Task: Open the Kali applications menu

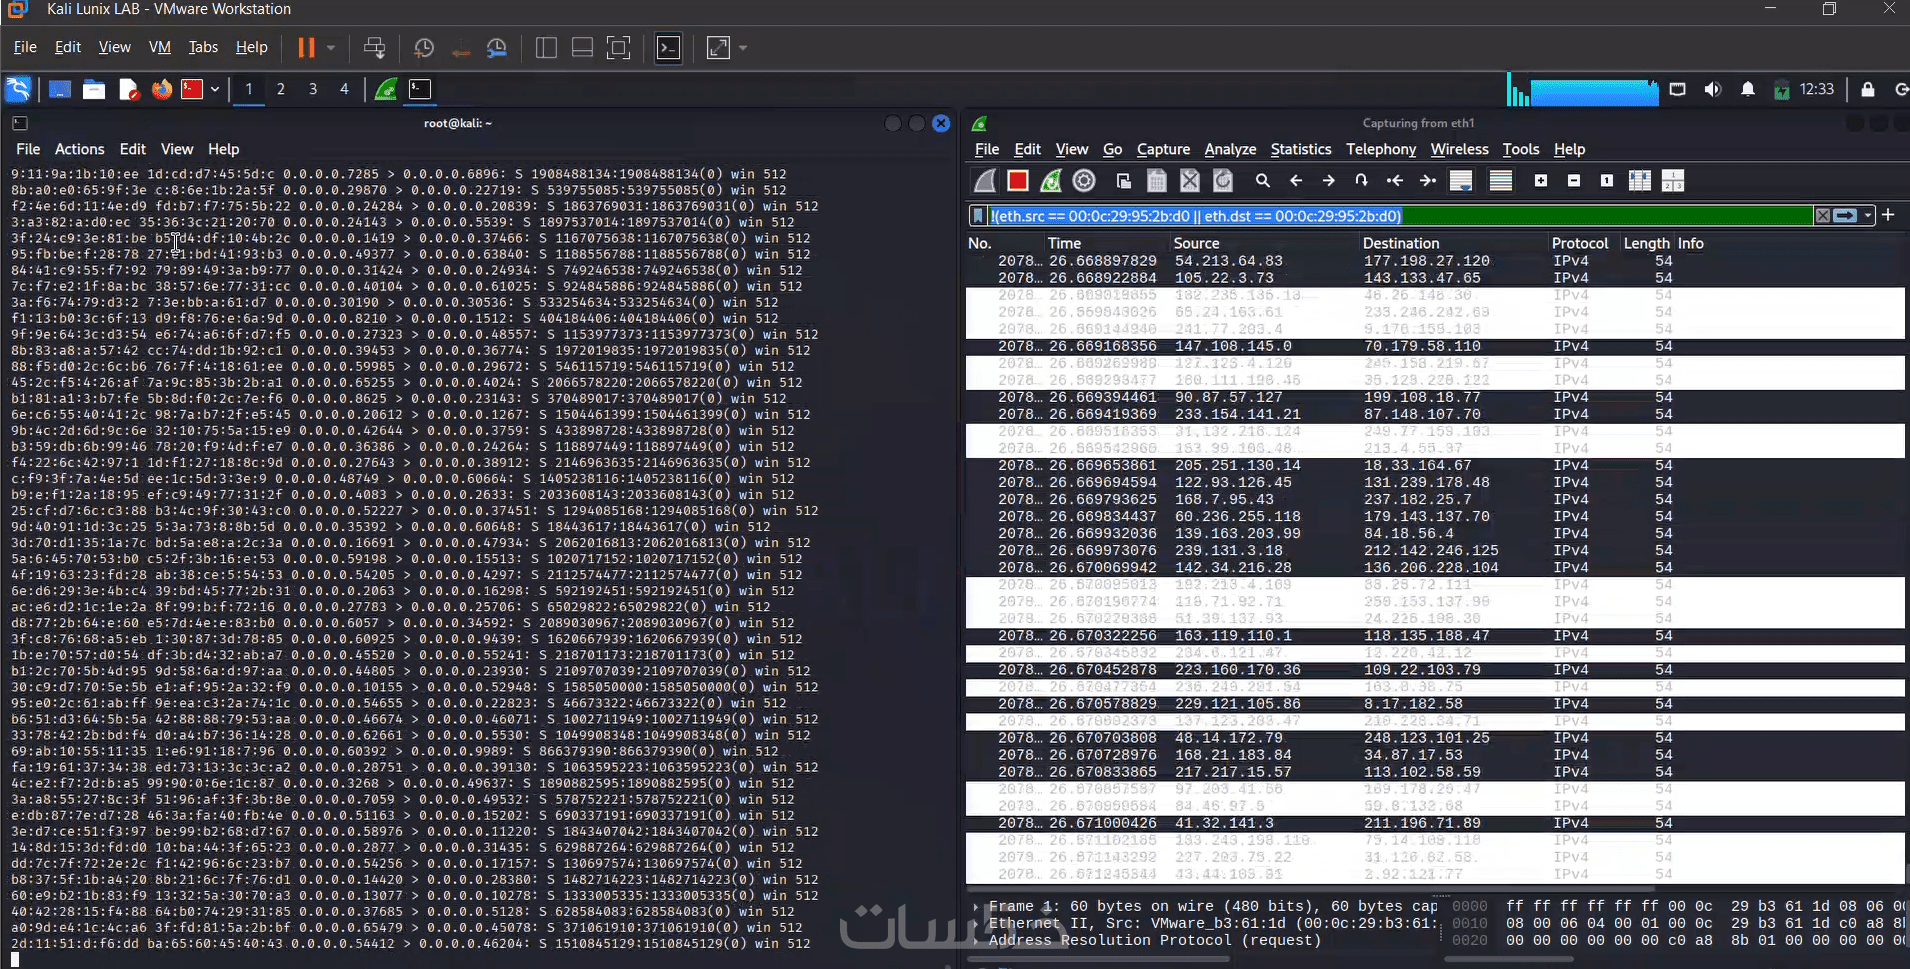Action: [19, 89]
